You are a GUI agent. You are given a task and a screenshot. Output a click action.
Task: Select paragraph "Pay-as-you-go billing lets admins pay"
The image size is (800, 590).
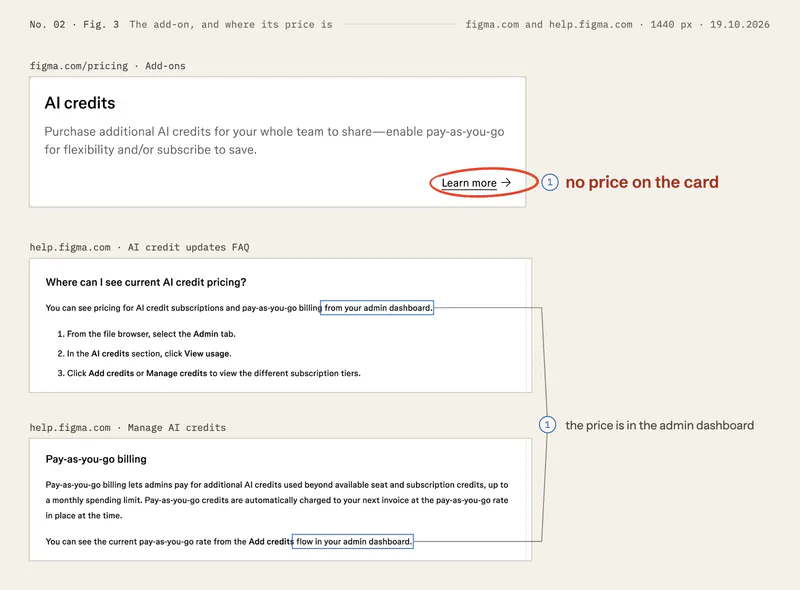point(277,500)
